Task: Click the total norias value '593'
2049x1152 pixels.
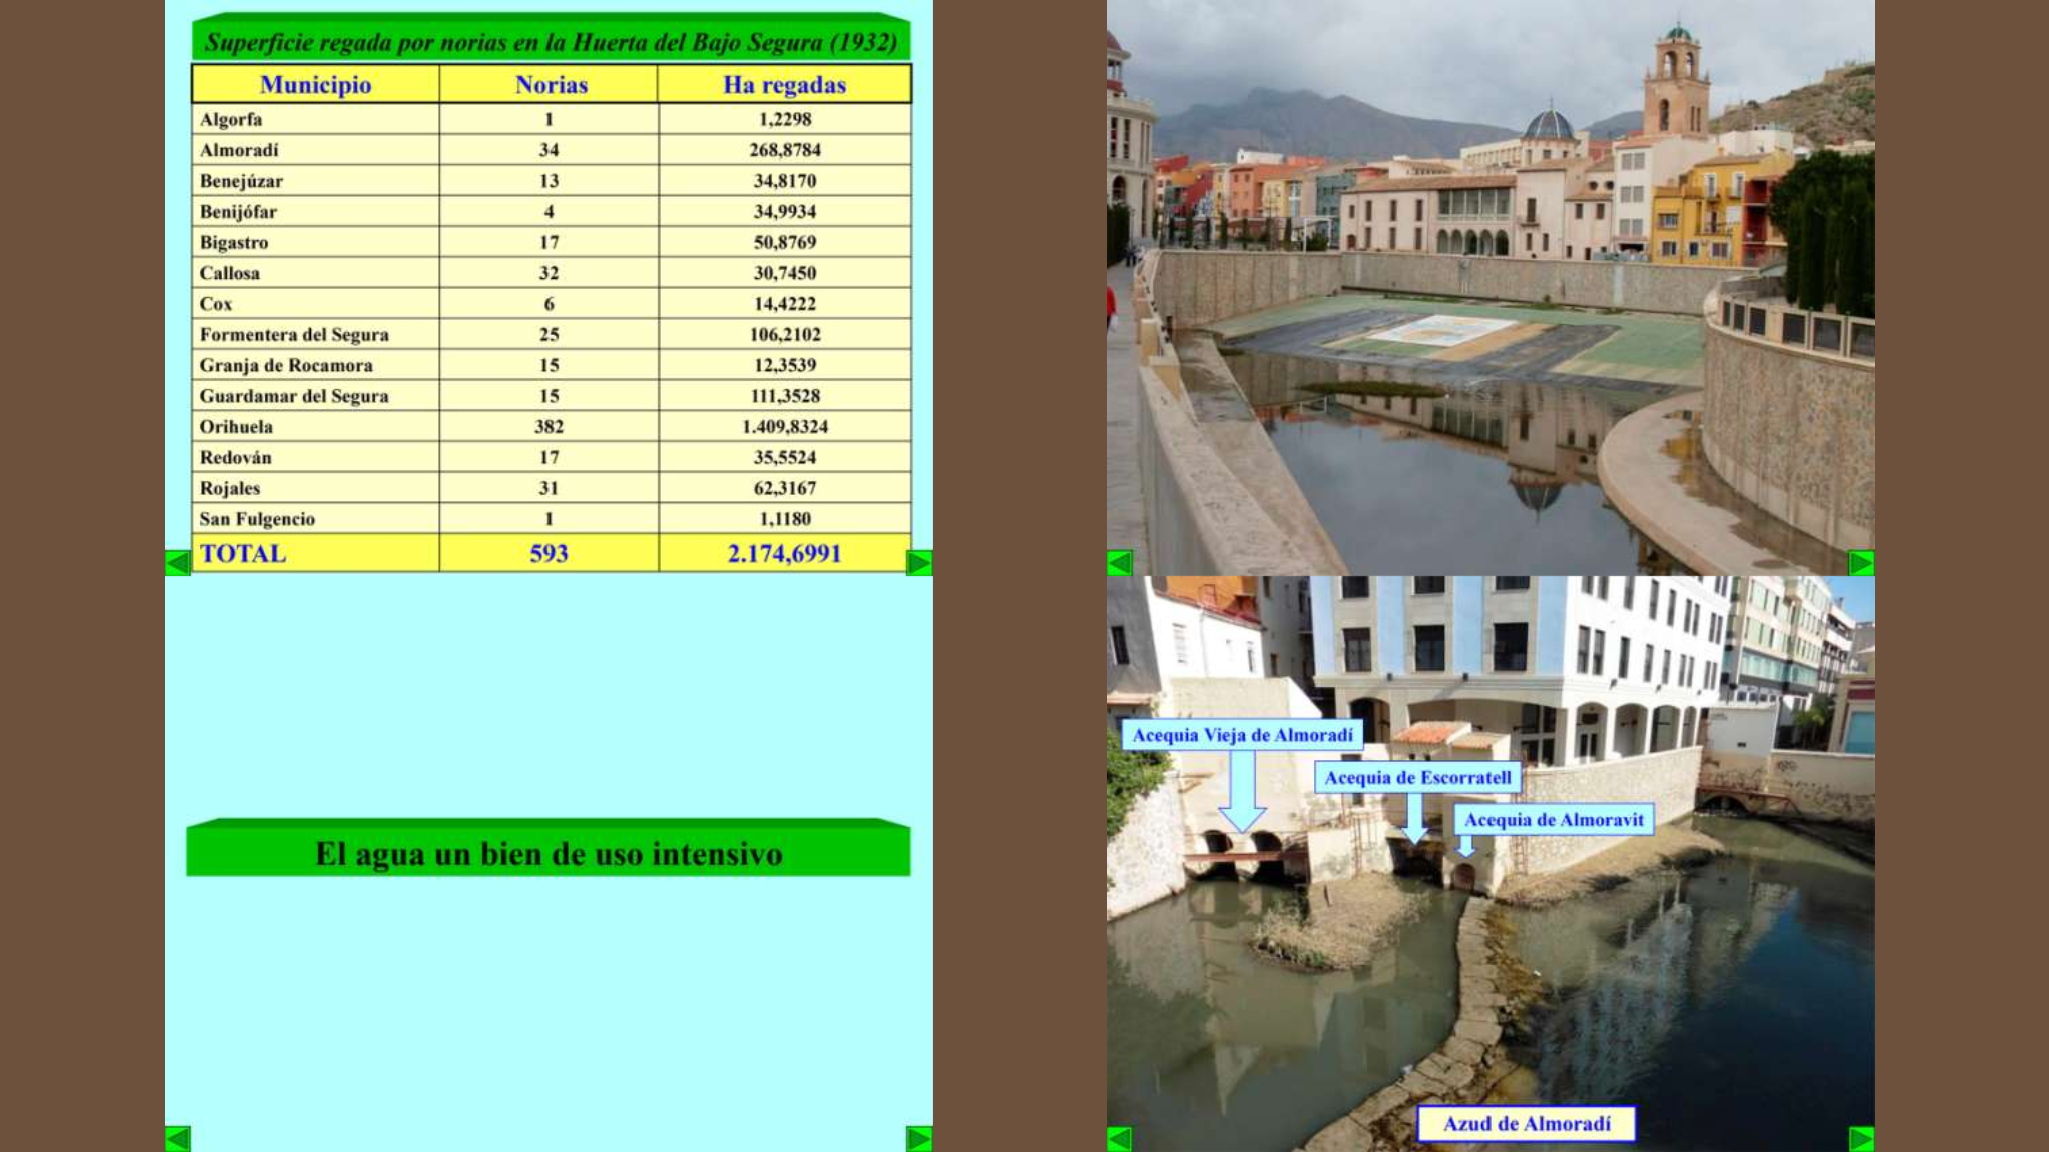Action: pyautogui.click(x=549, y=553)
